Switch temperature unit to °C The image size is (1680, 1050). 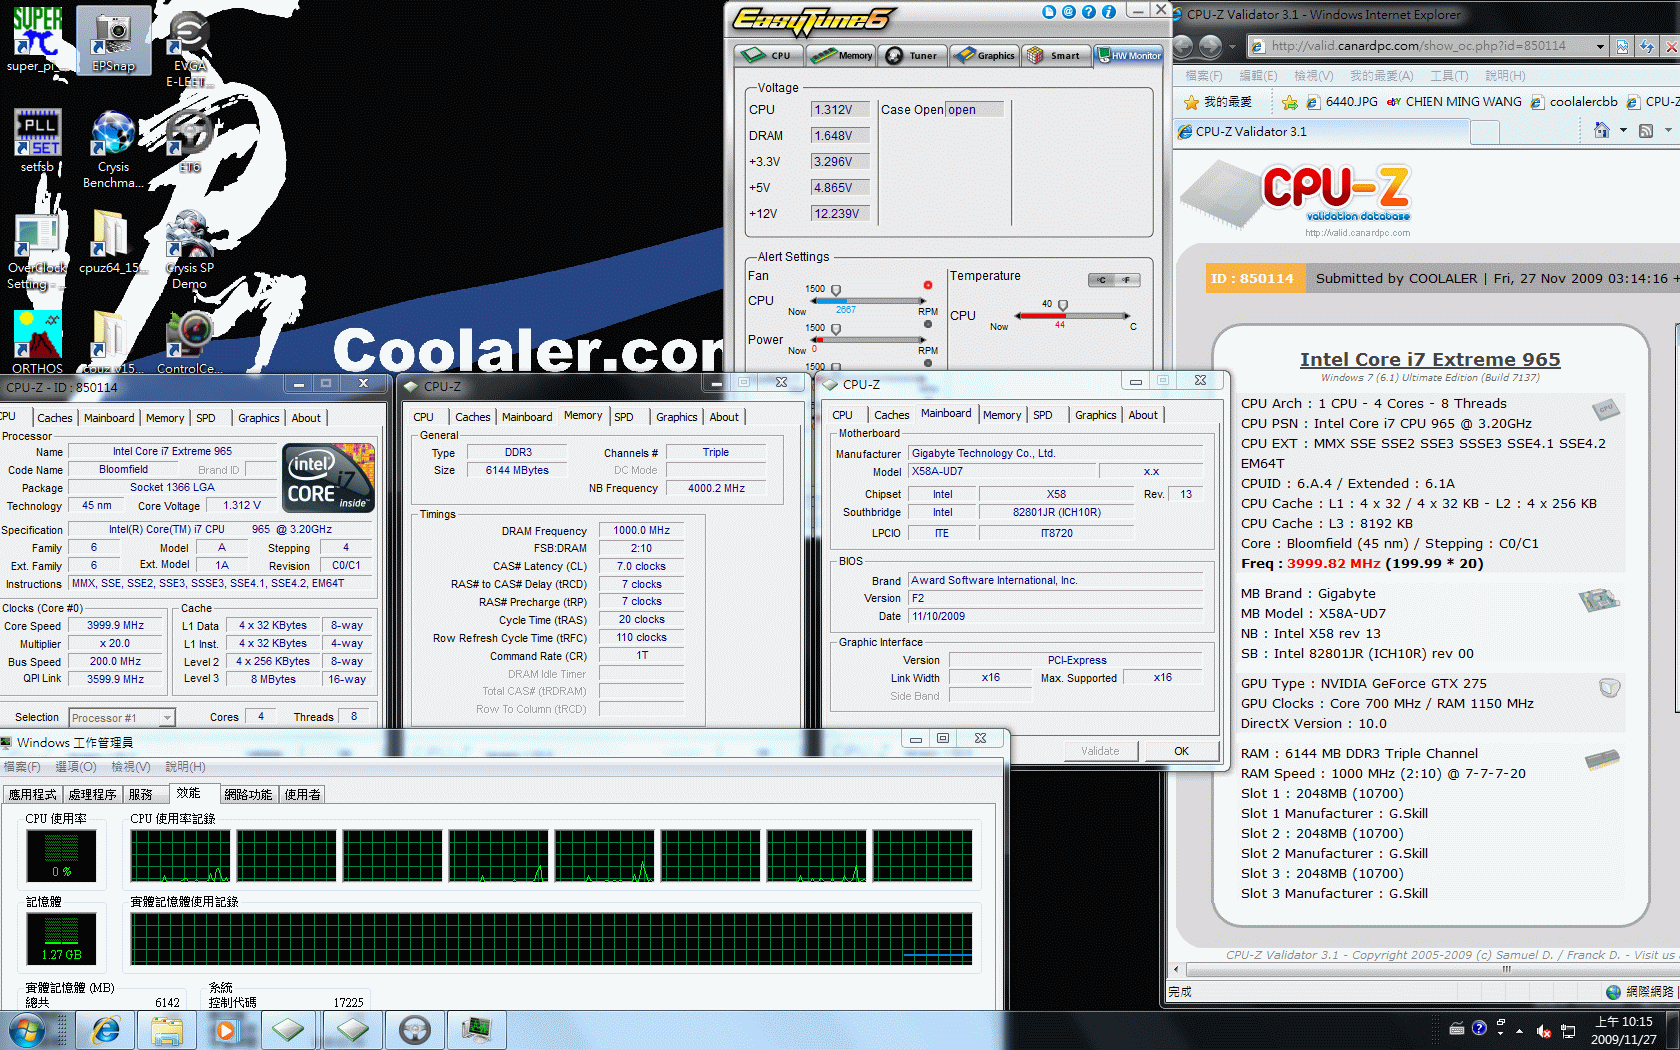pyautogui.click(x=1102, y=280)
